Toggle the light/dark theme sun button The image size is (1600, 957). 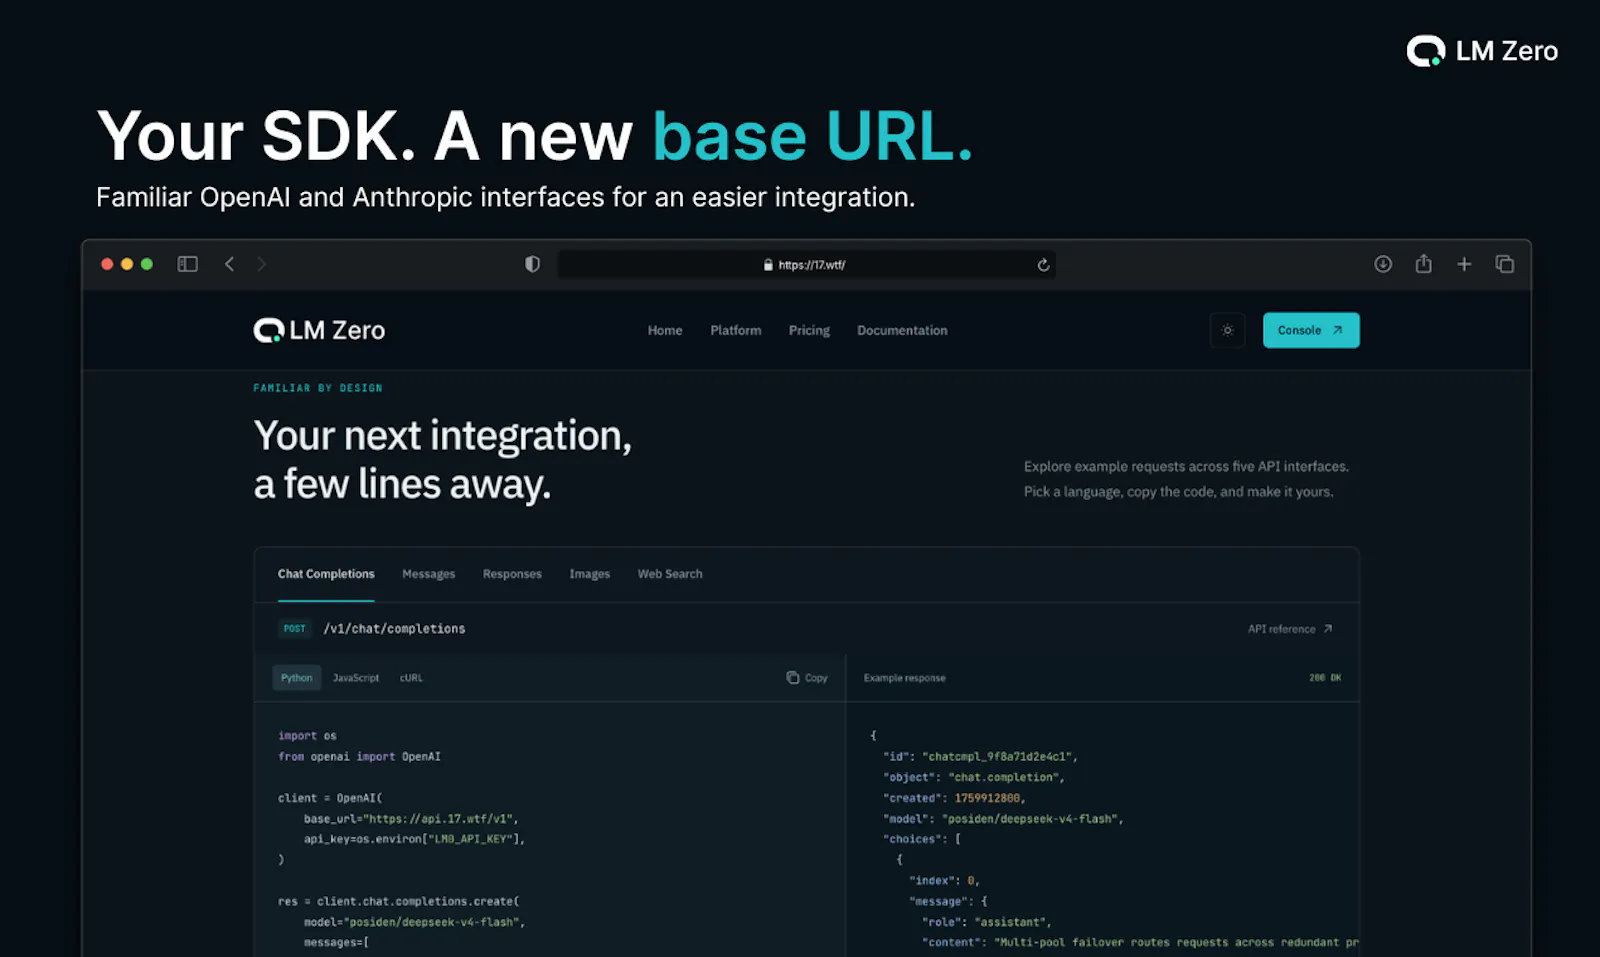[x=1227, y=330]
